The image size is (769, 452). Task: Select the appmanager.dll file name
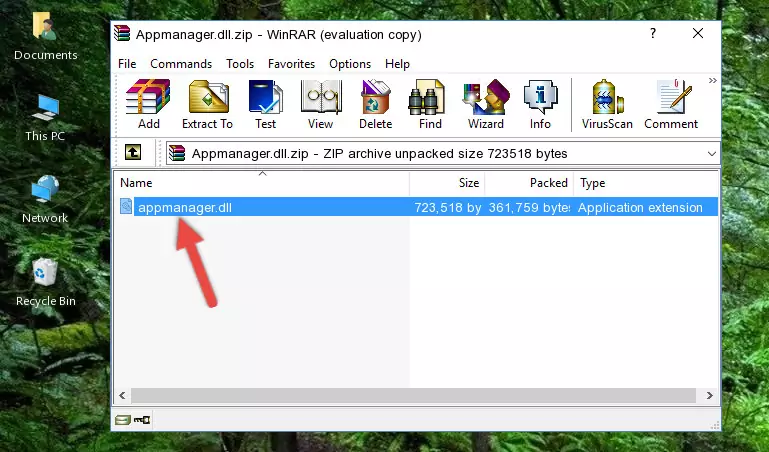(185, 207)
